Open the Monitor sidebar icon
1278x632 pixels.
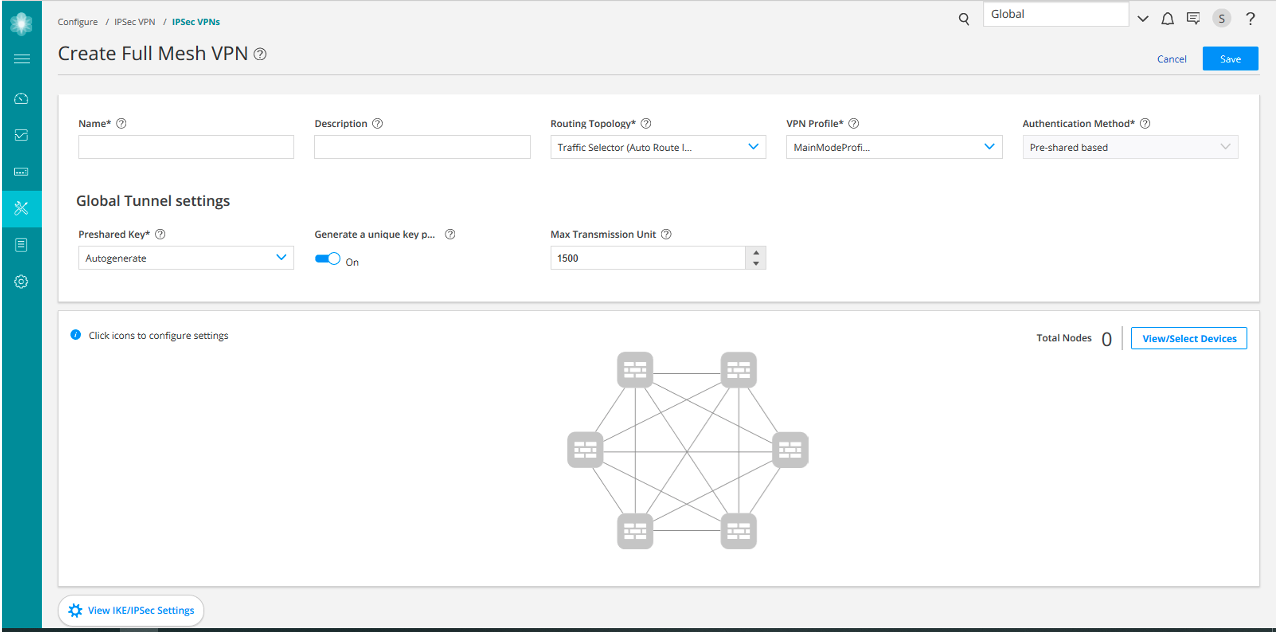(21, 135)
